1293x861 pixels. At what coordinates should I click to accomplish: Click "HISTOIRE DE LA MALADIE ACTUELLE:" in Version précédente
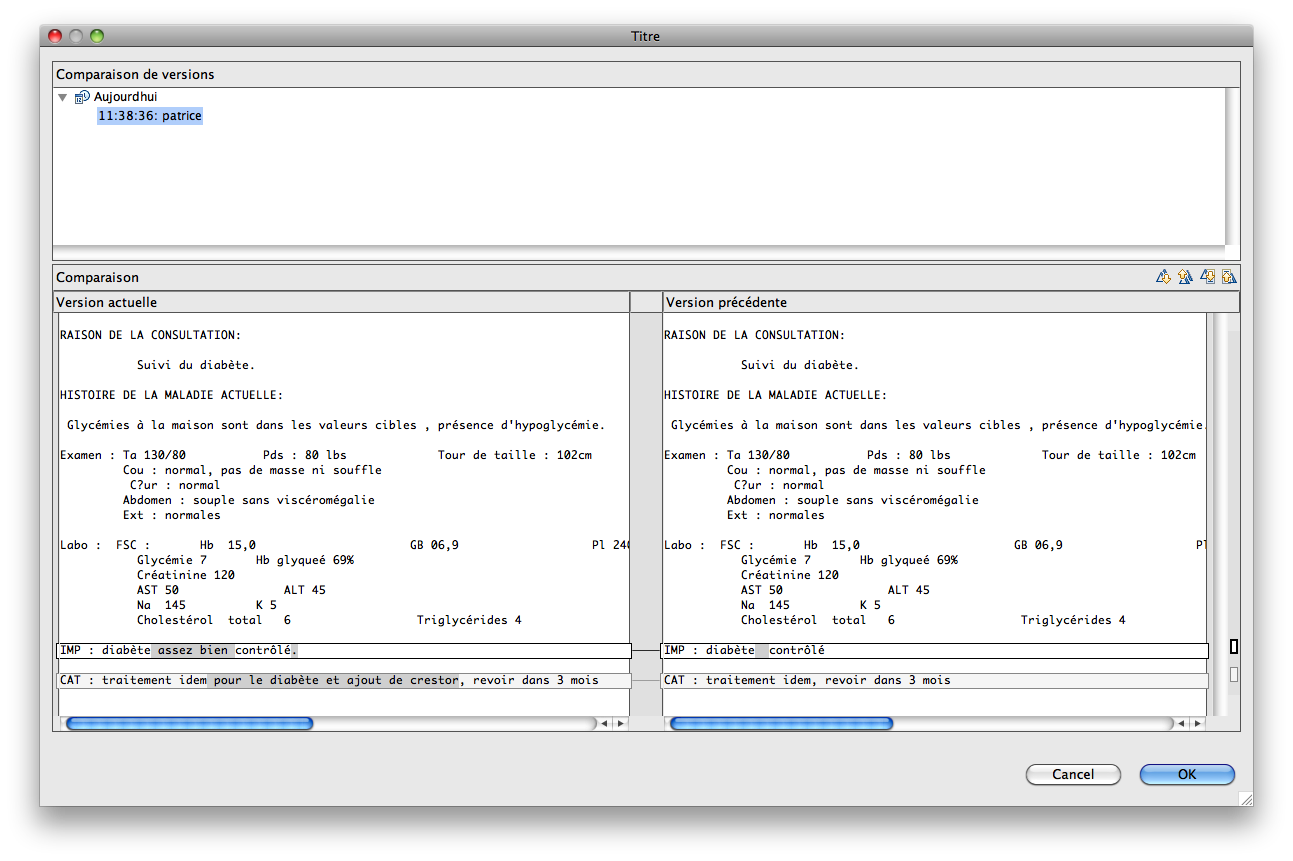775,395
